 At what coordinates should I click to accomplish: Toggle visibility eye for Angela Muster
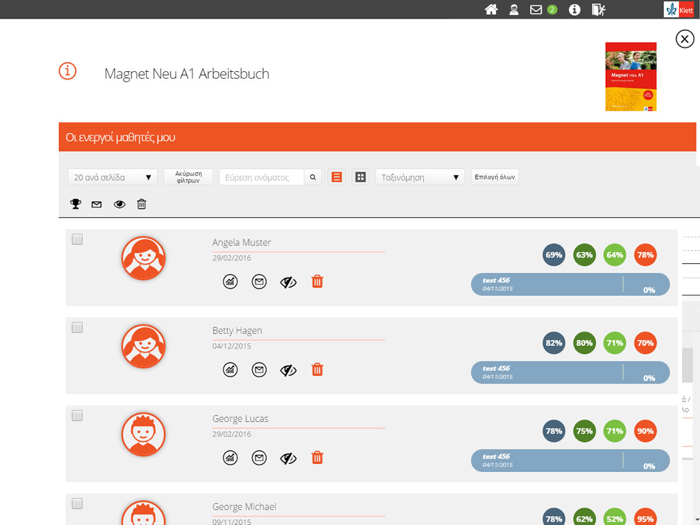288,282
